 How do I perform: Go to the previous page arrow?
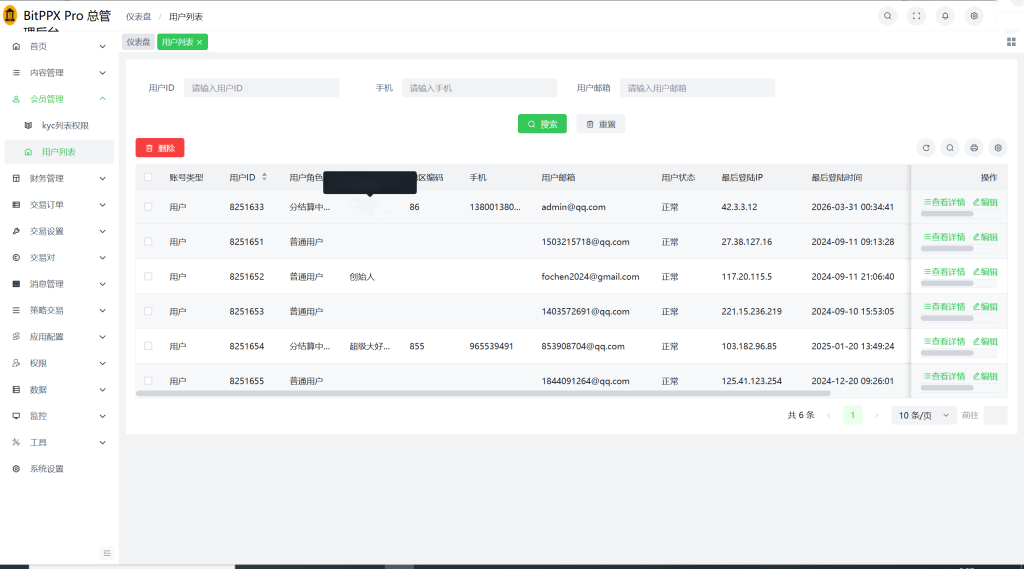829,415
